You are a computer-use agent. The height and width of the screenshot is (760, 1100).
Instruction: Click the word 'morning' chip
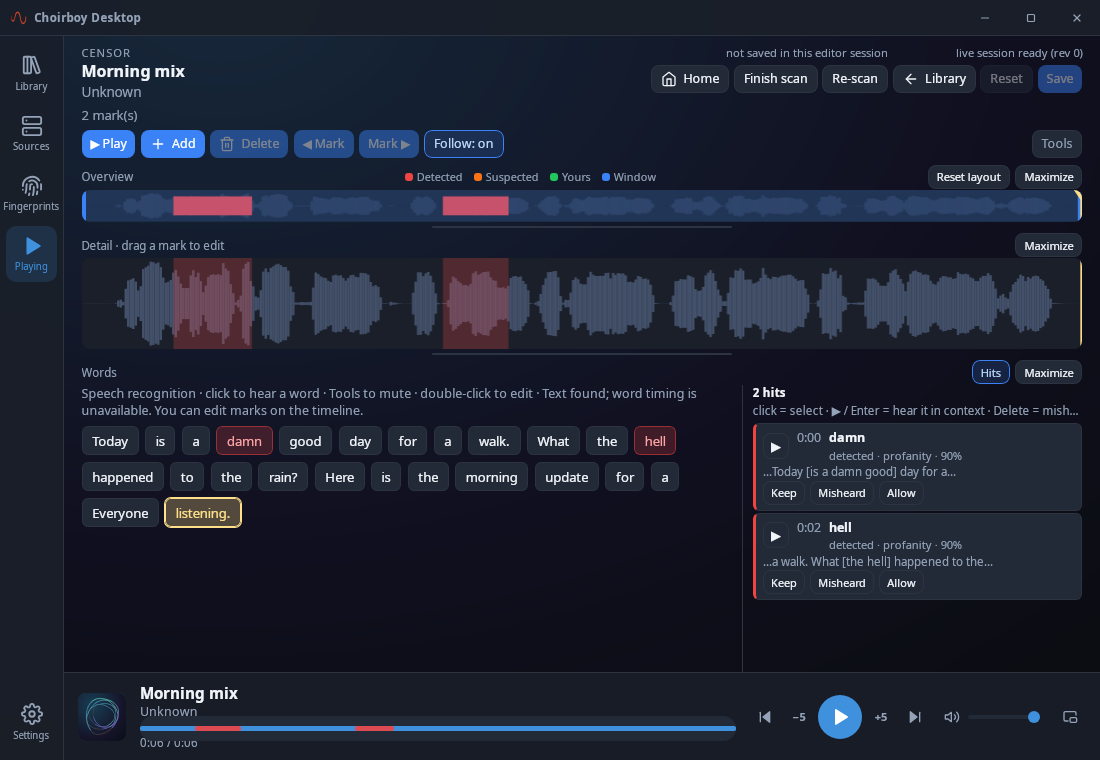(491, 477)
